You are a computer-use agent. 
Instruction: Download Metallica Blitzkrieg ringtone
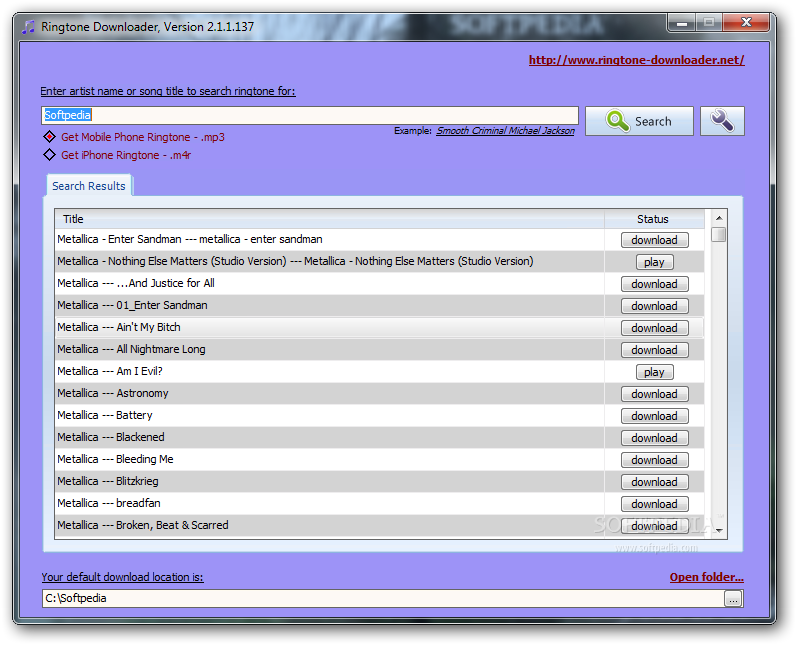point(655,482)
